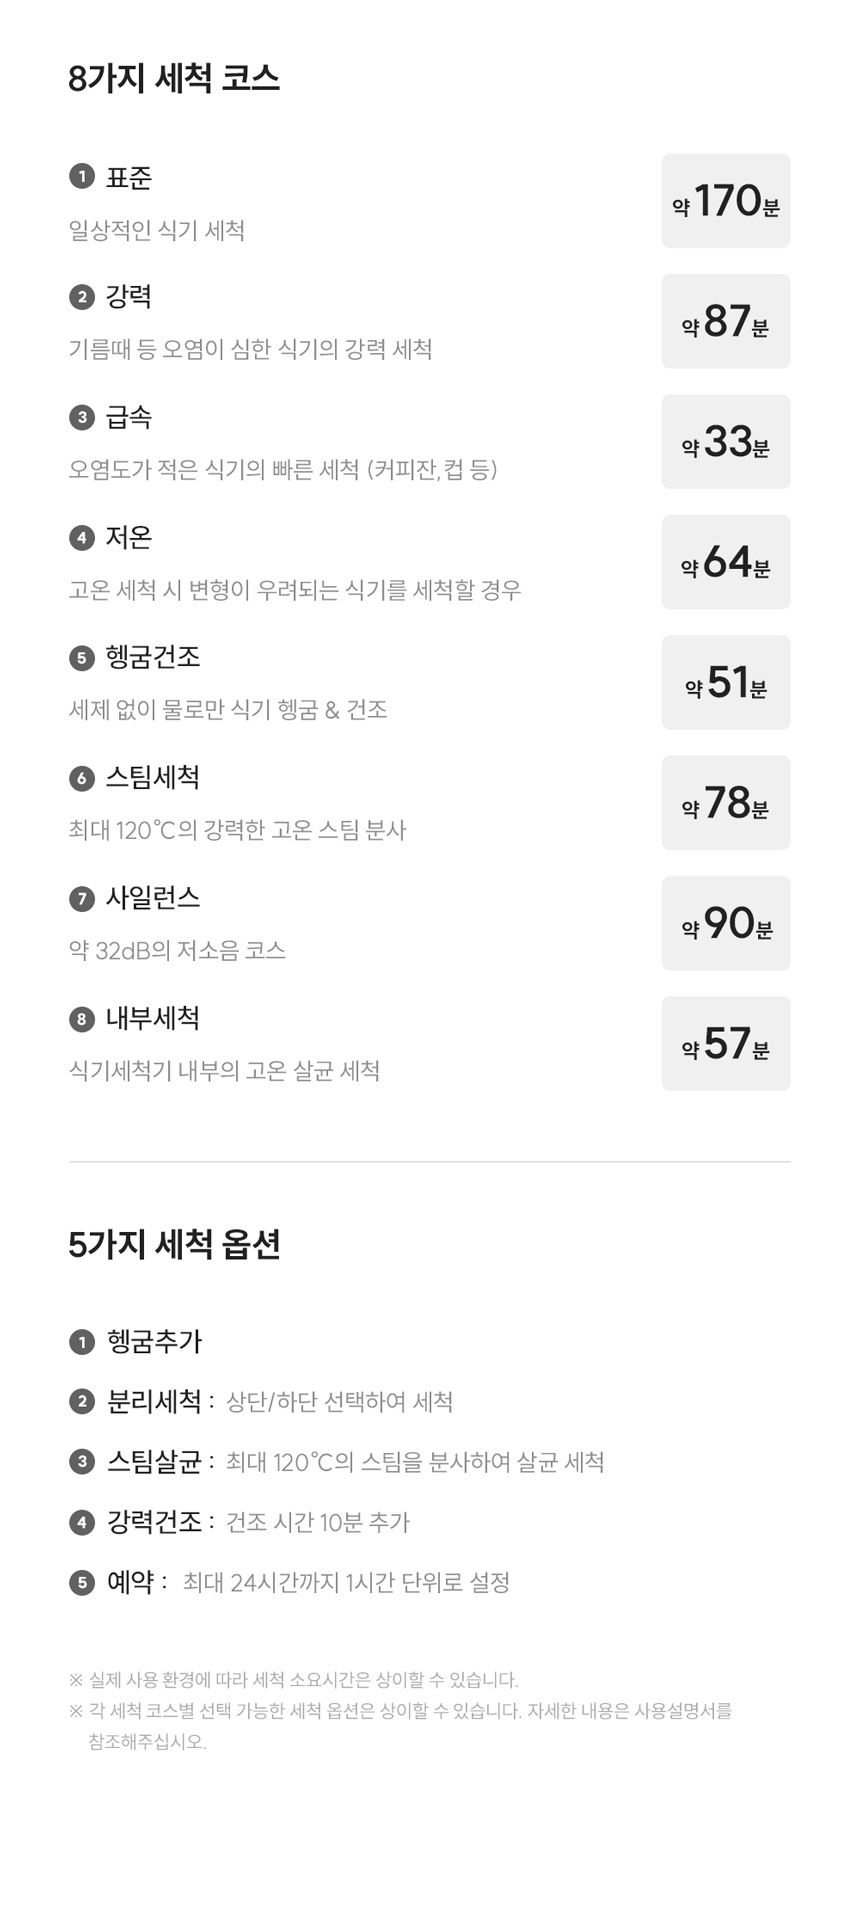The height and width of the screenshot is (1923, 860).
Task: Click the 약 170분 time box
Action: point(726,201)
